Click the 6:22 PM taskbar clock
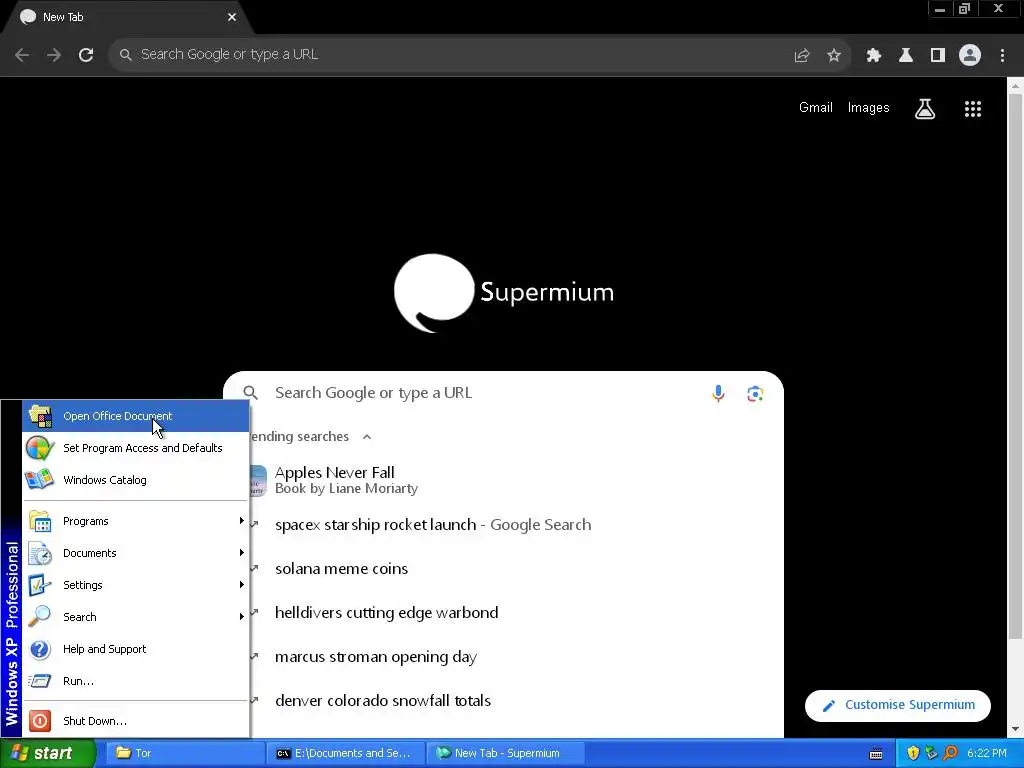Viewport: 1024px width, 768px height. pyautogui.click(x=986, y=754)
